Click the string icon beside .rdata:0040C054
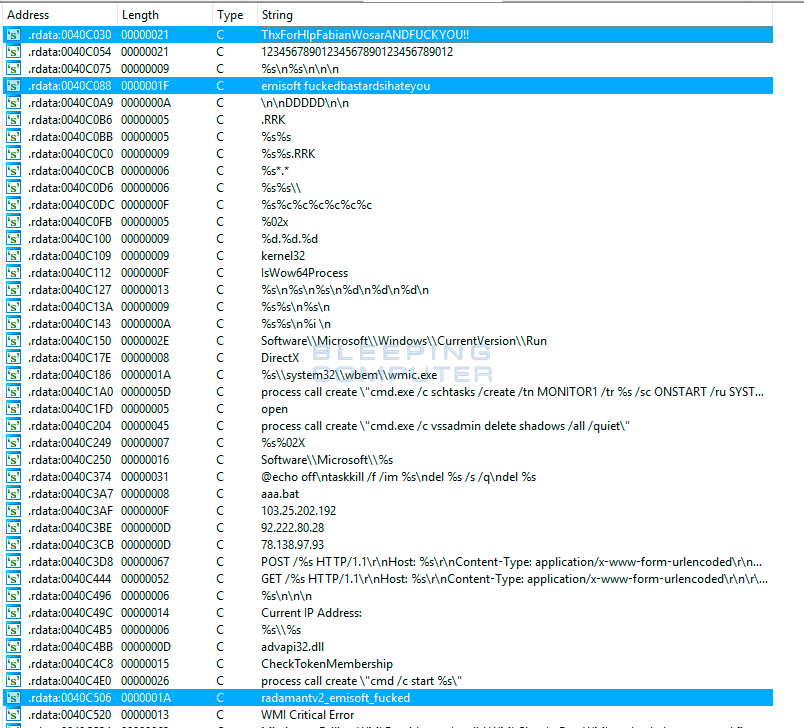804x728 pixels. coord(13,52)
